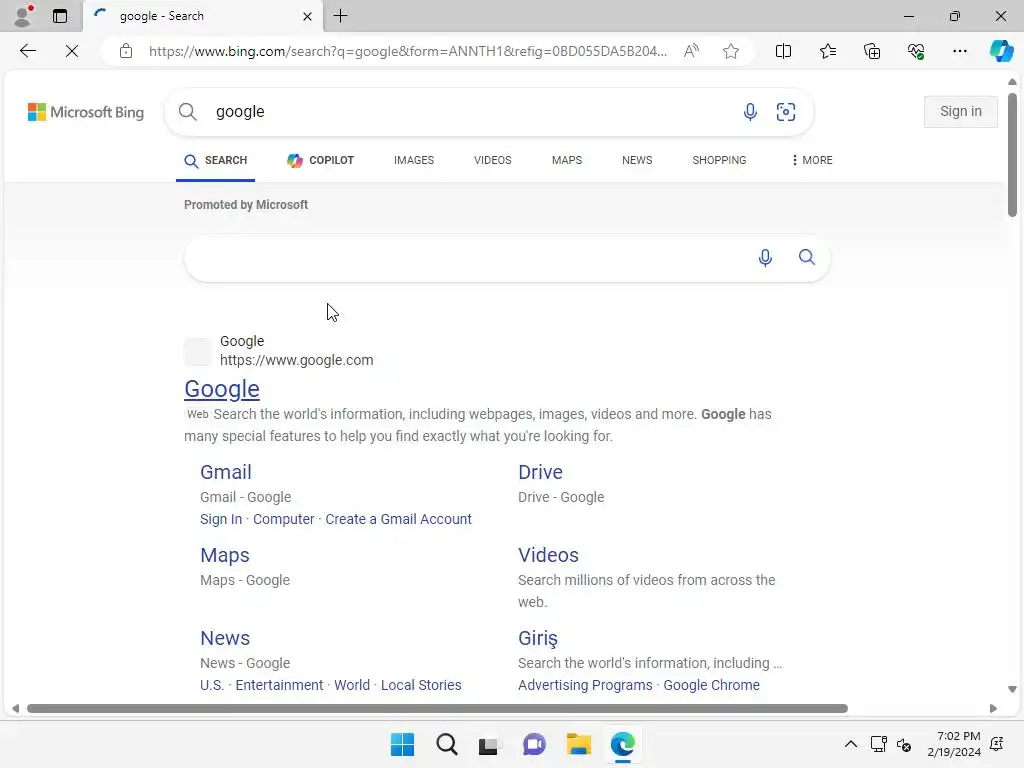The height and width of the screenshot is (768, 1024).
Task: Click Create a Gmail Account link
Action: pos(398,519)
